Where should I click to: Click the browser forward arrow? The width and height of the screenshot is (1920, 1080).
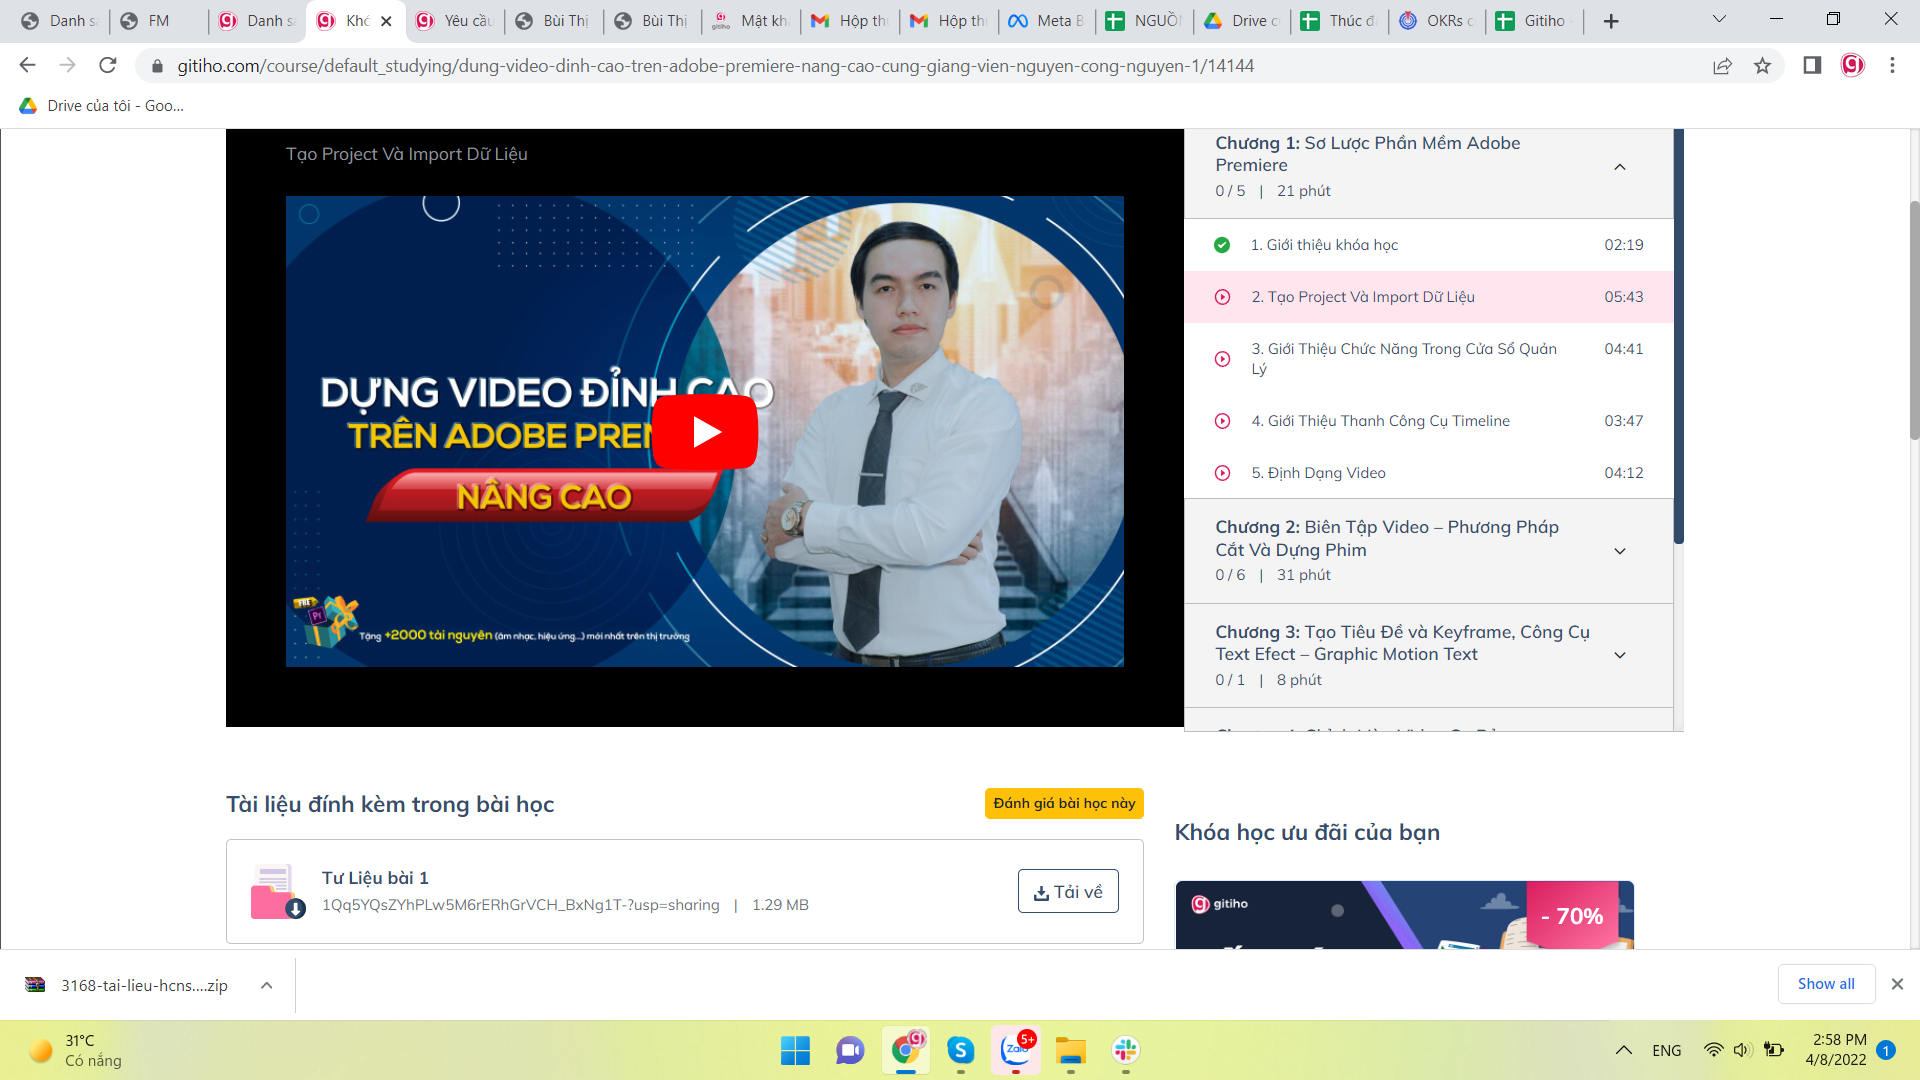coord(67,65)
